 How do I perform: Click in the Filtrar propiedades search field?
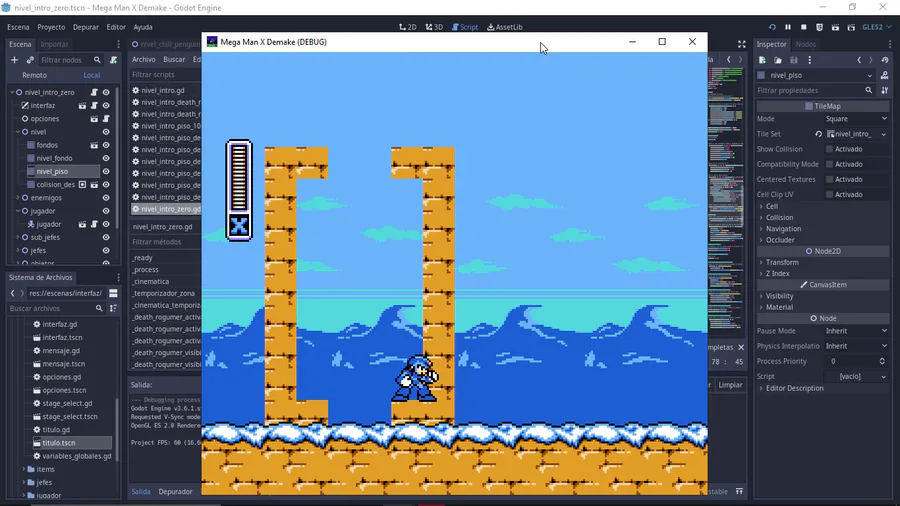tap(814, 91)
